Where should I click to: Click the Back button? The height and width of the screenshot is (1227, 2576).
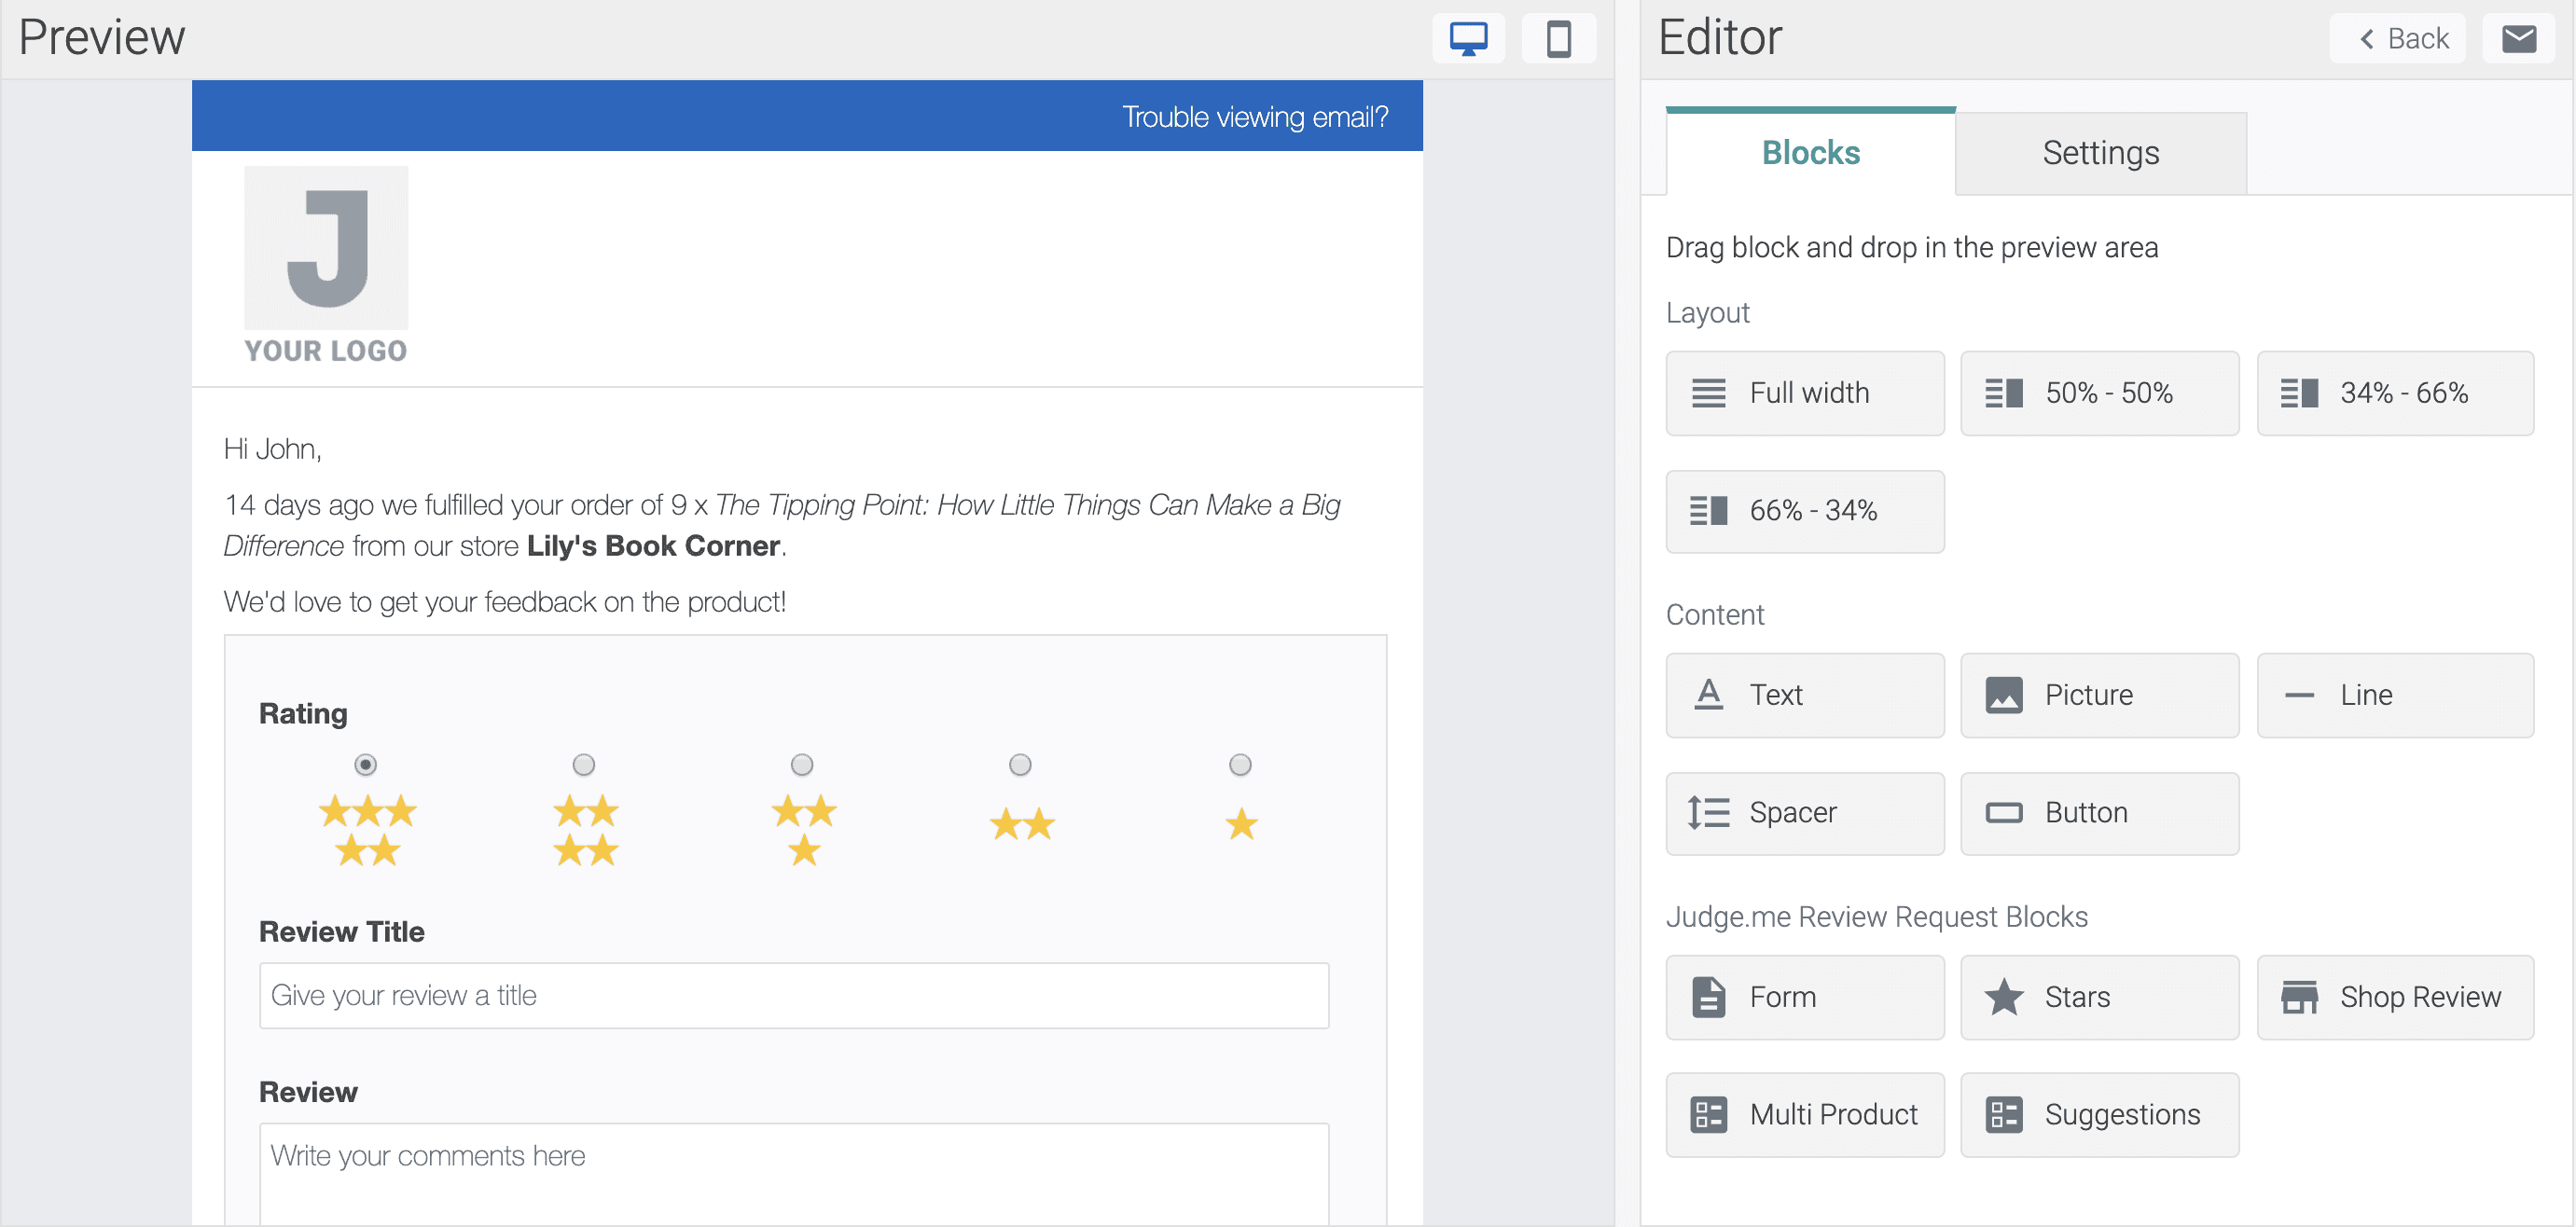tap(2398, 38)
